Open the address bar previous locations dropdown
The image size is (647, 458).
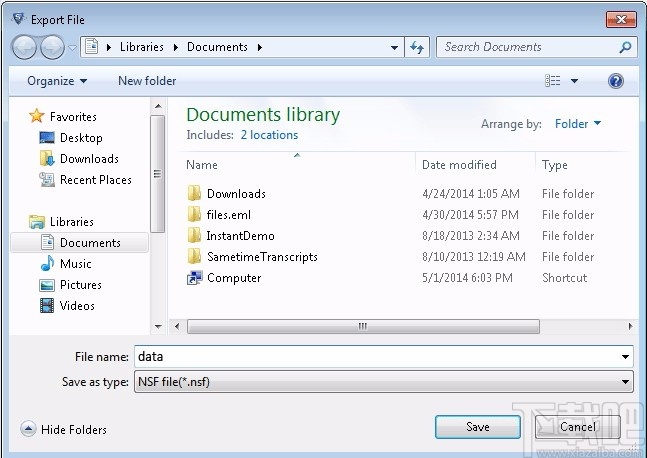click(x=394, y=47)
